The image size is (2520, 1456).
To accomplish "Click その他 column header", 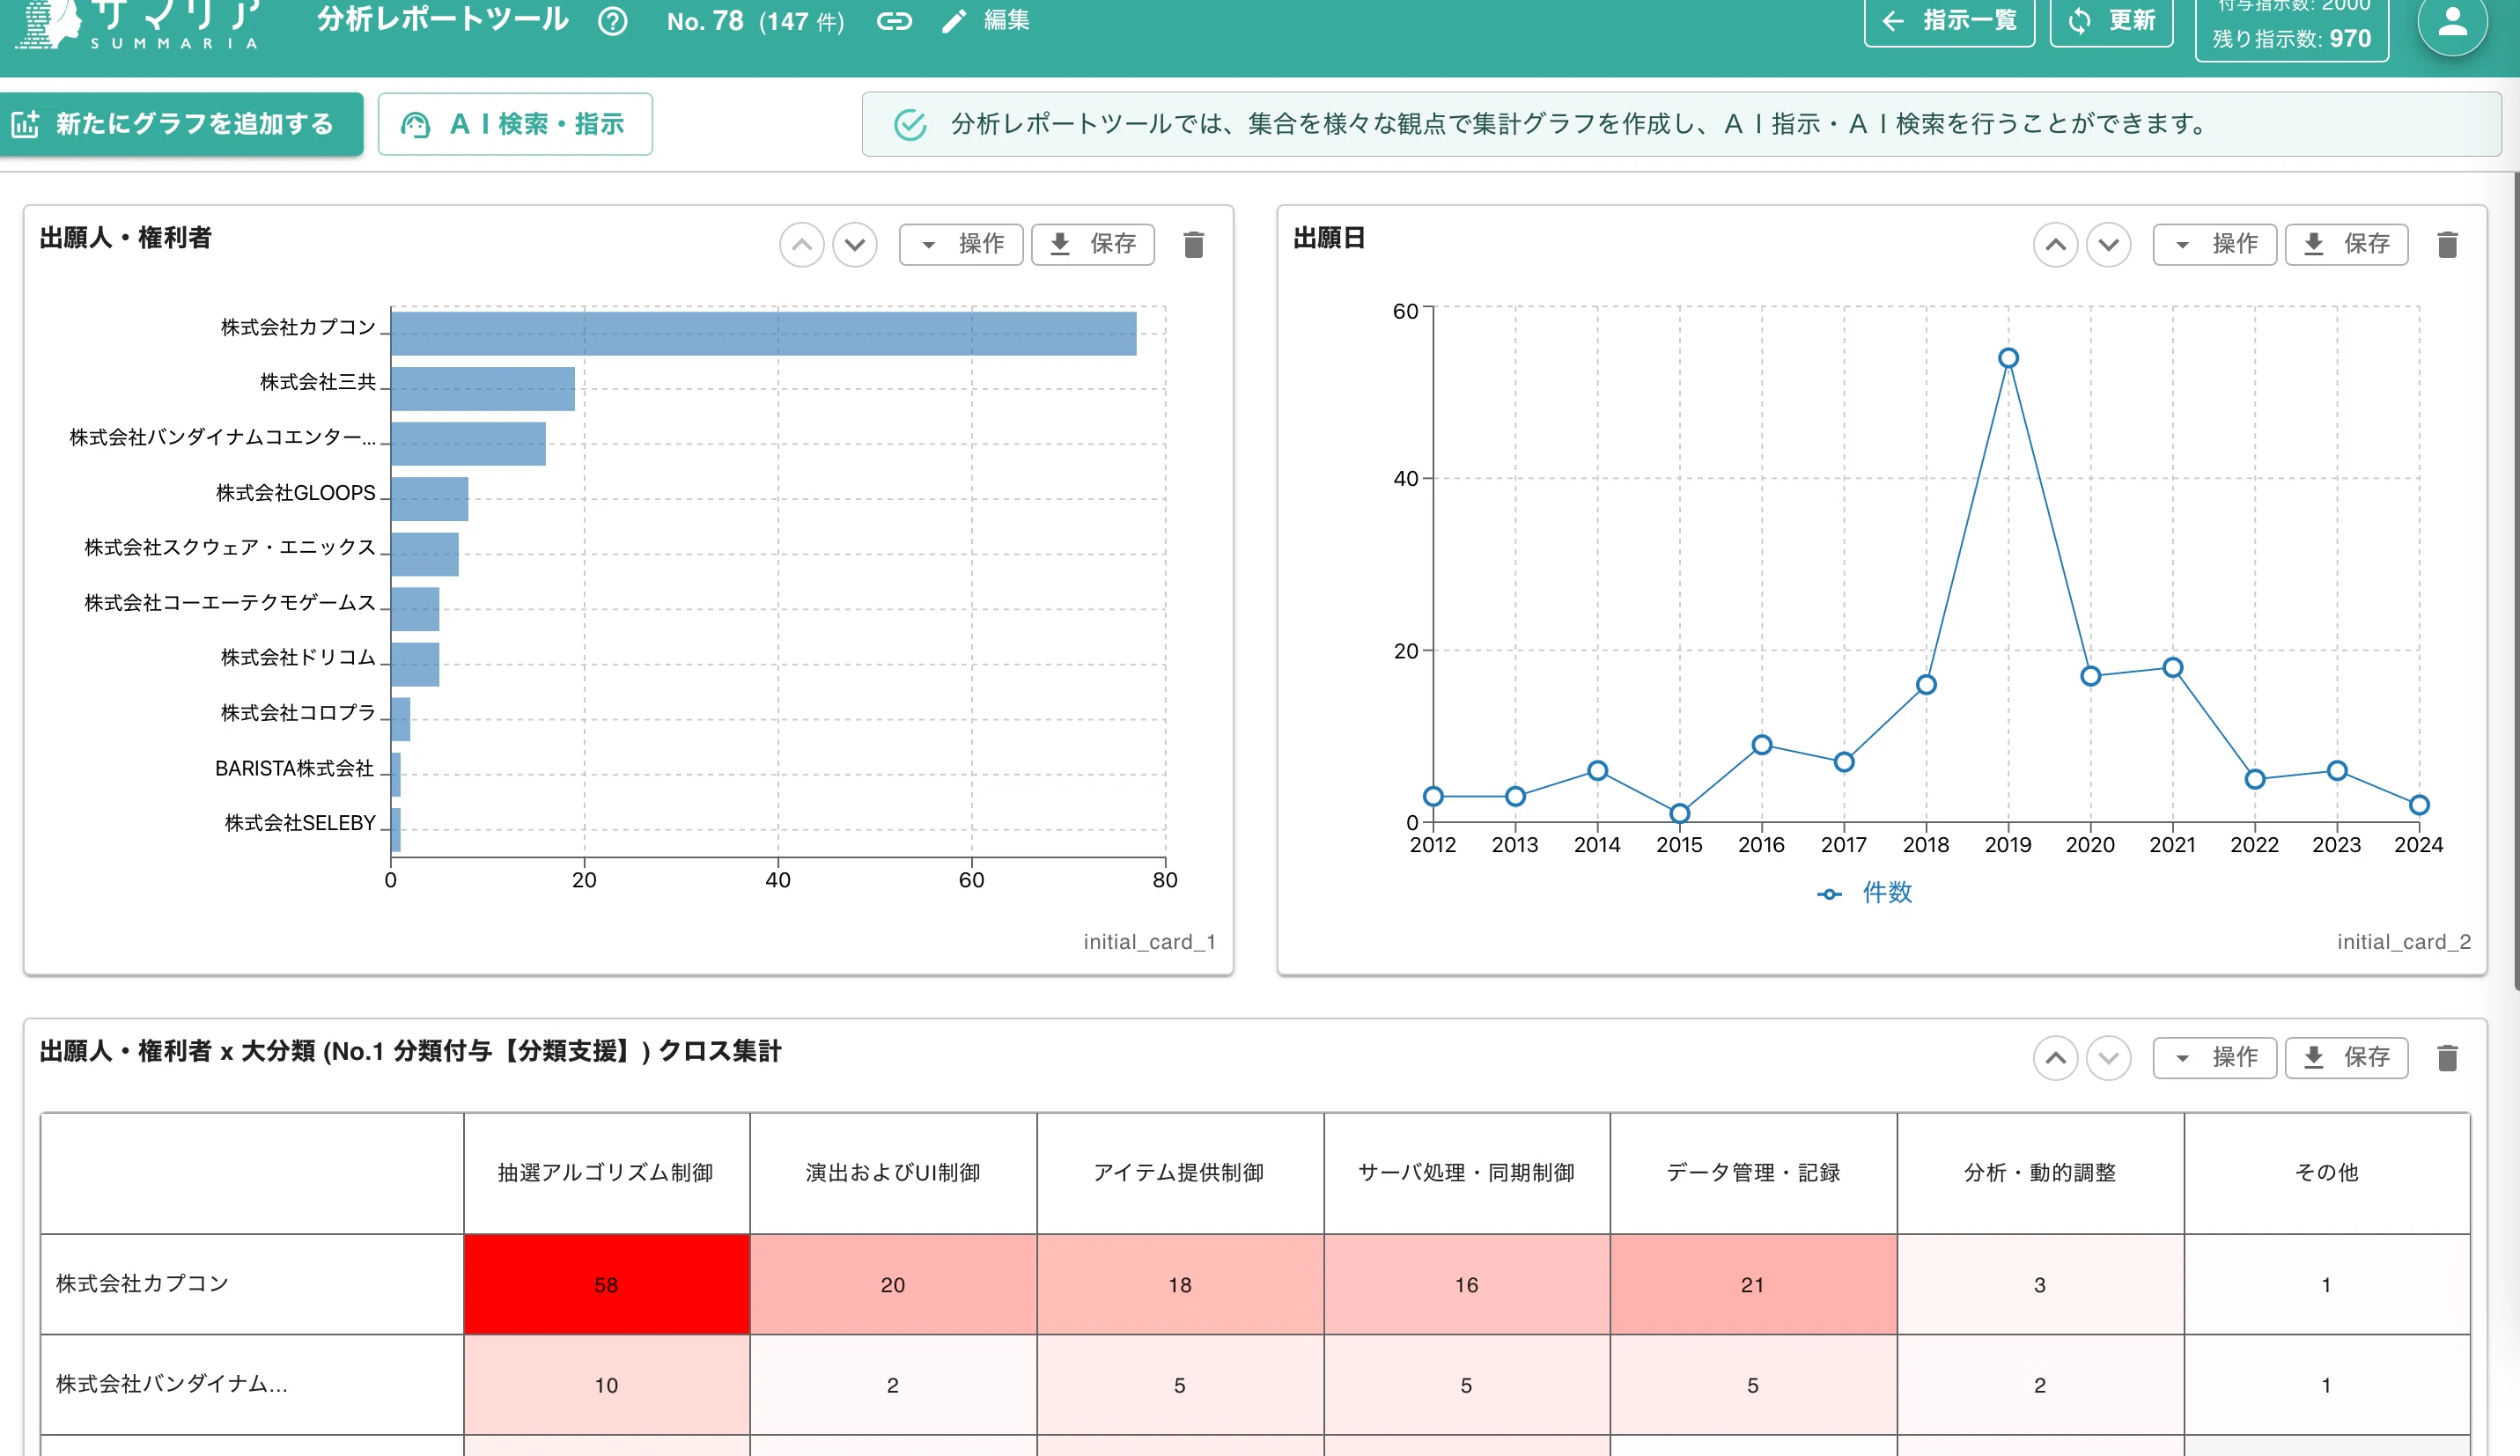I will coord(2326,1173).
